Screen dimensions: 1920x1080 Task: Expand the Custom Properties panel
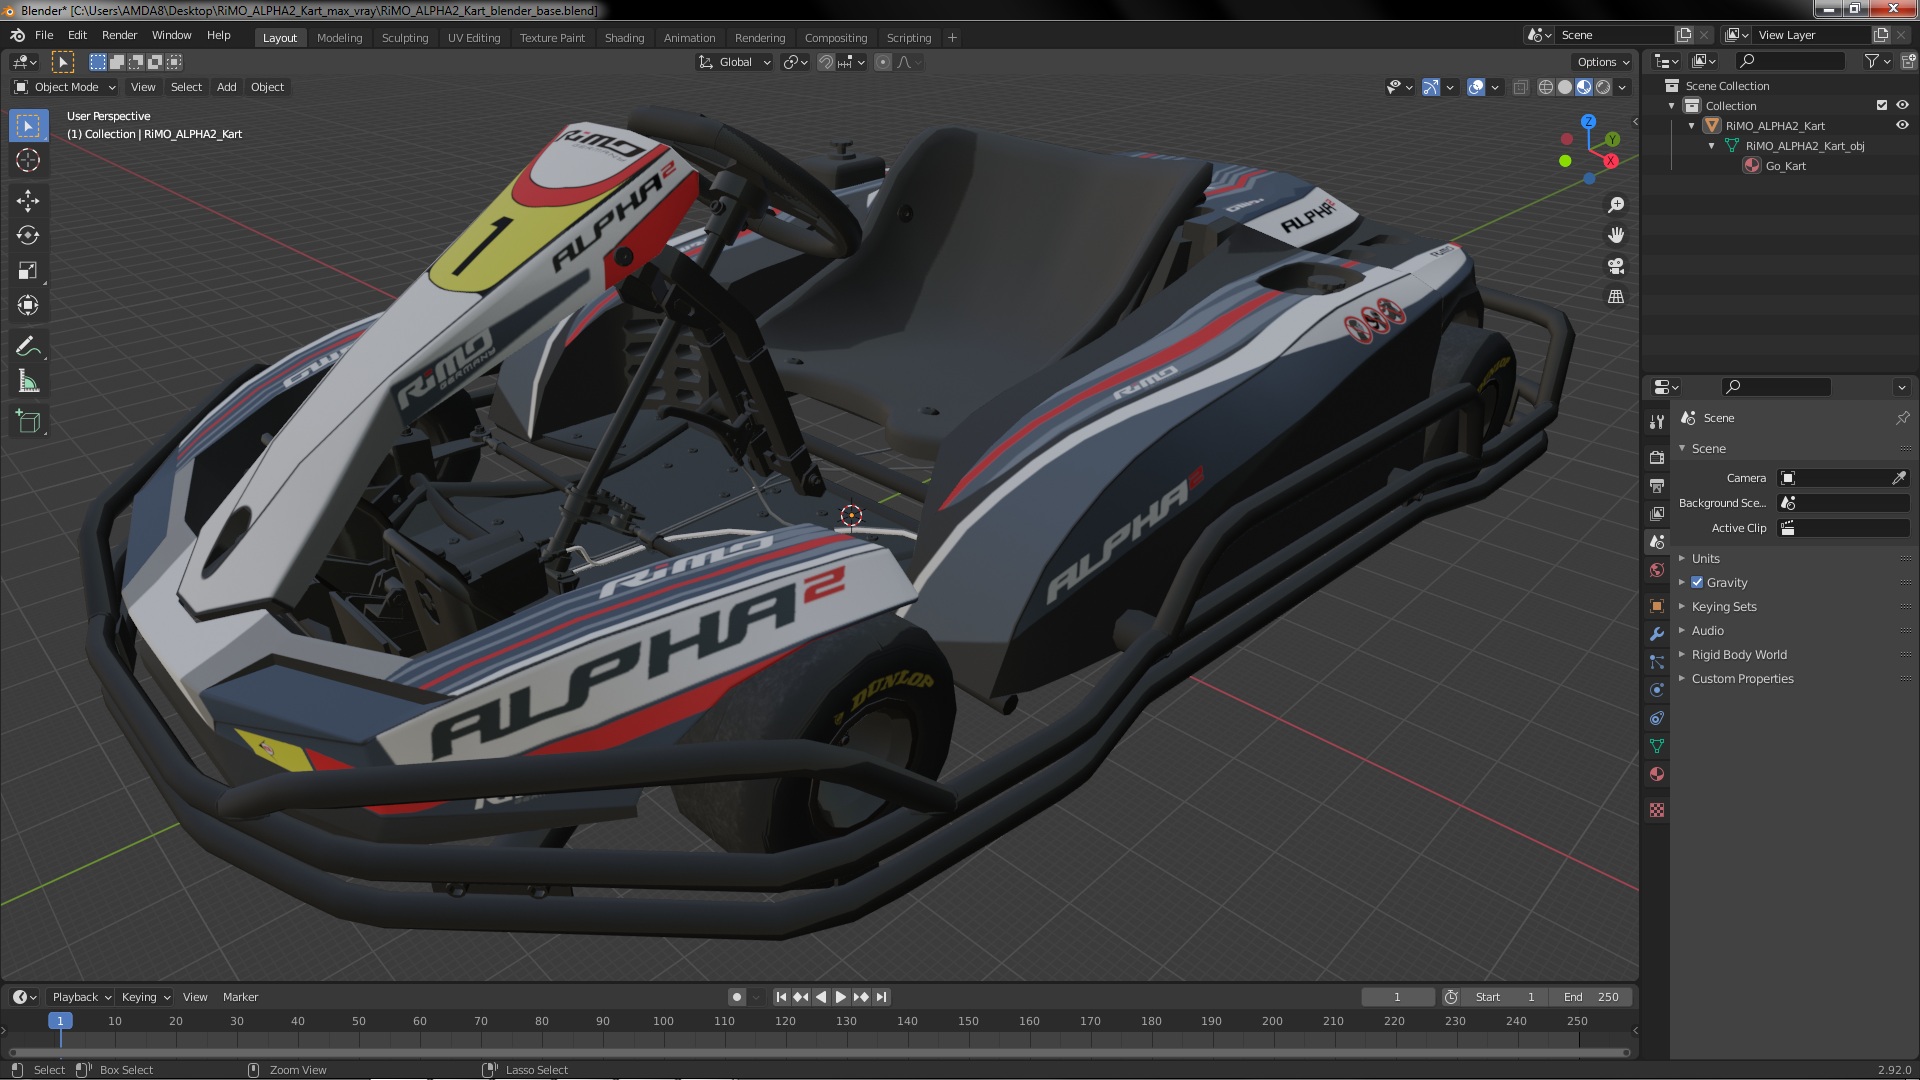(x=1742, y=678)
